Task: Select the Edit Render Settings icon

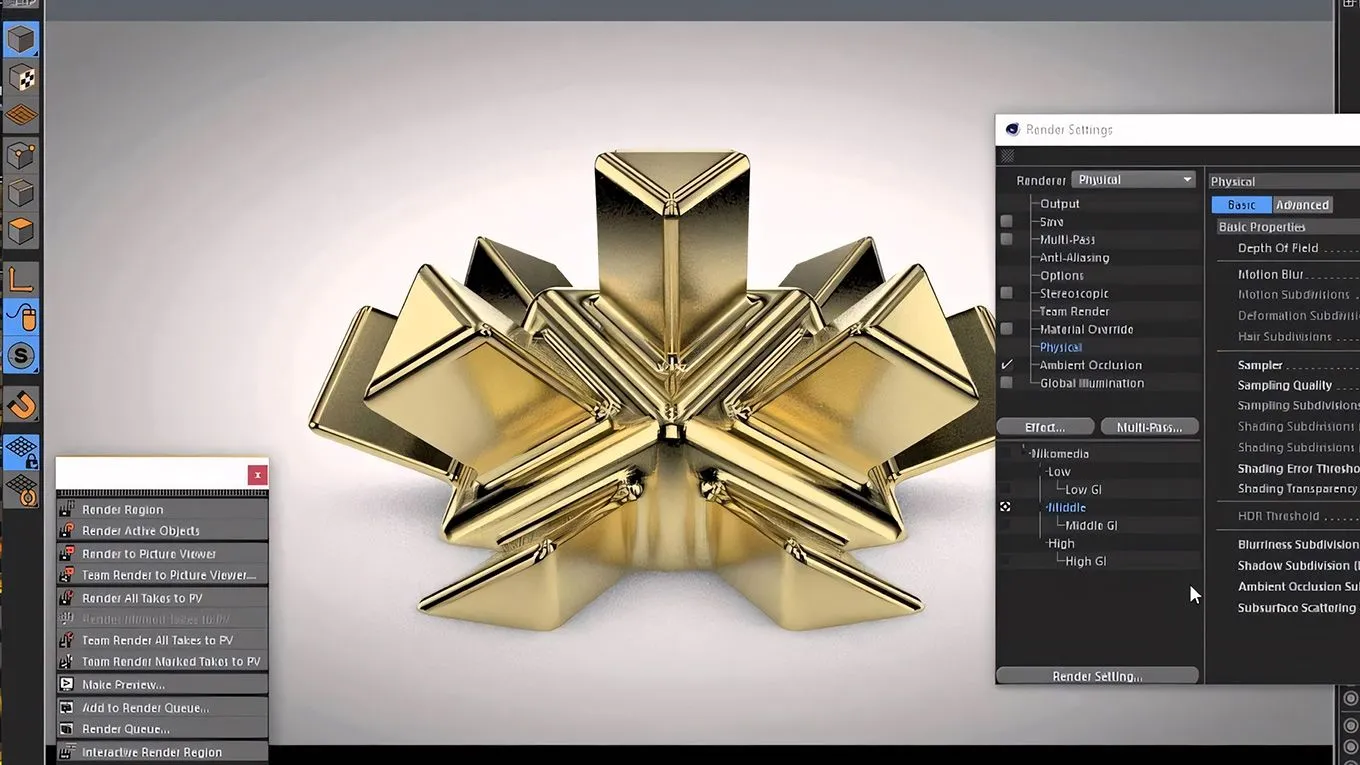Action: [x=22, y=114]
